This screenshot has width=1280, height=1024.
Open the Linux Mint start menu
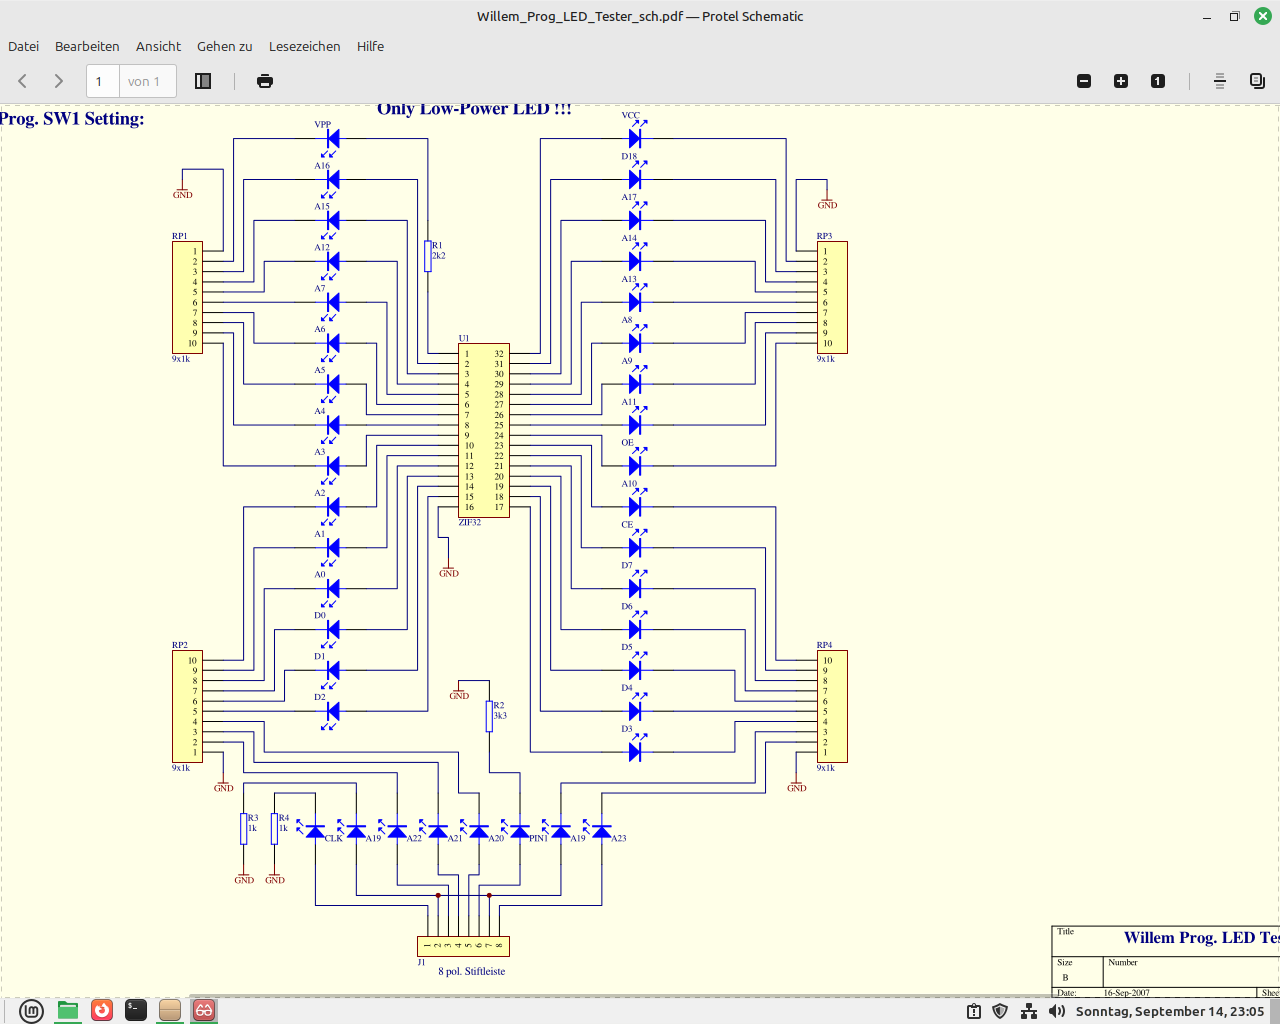tap(32, 1011)
